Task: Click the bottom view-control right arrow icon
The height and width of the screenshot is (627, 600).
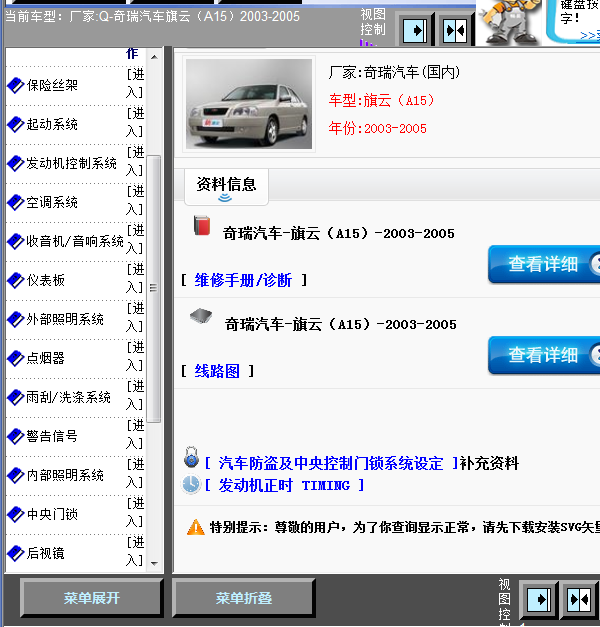Action: coord(538,599)
